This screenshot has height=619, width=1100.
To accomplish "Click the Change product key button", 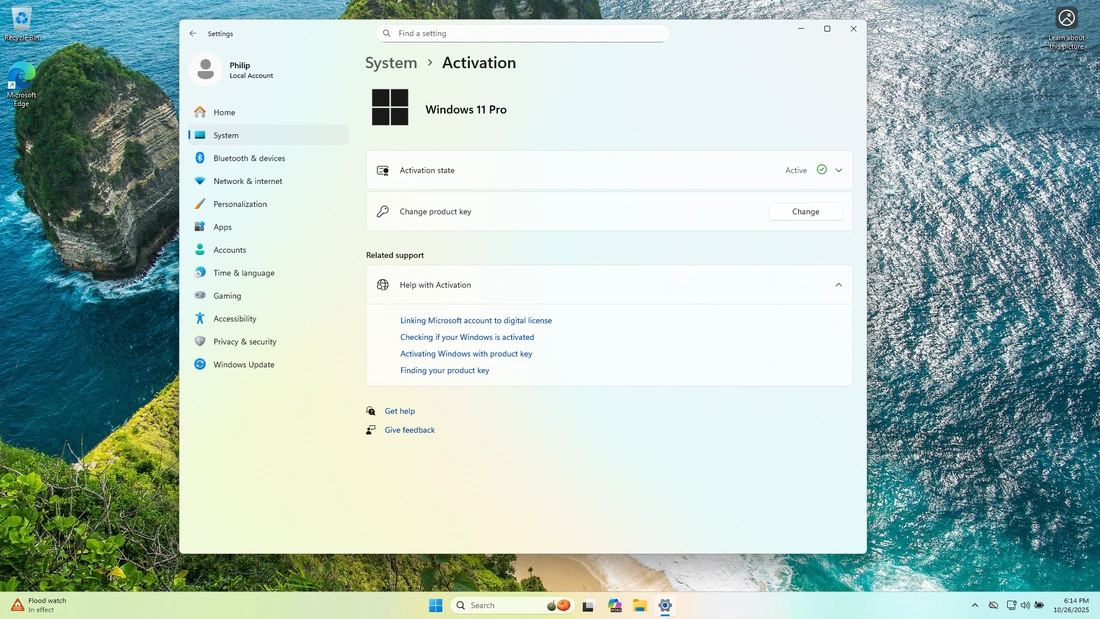I will (x=805, y=212).
